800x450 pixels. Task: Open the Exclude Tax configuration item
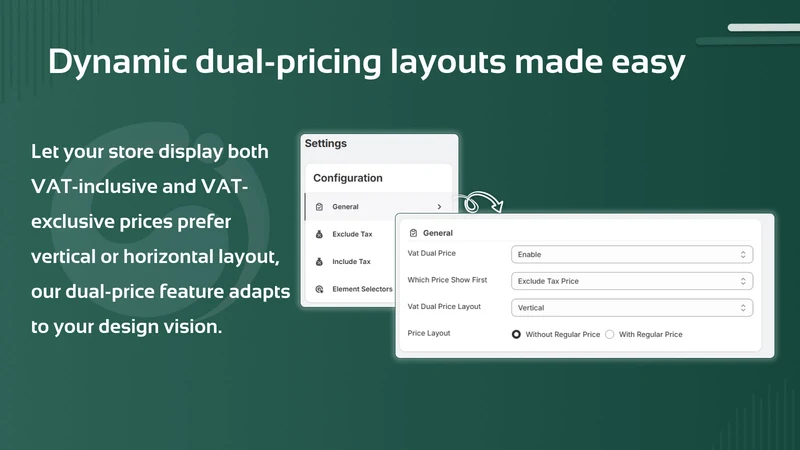click(352, 234)
